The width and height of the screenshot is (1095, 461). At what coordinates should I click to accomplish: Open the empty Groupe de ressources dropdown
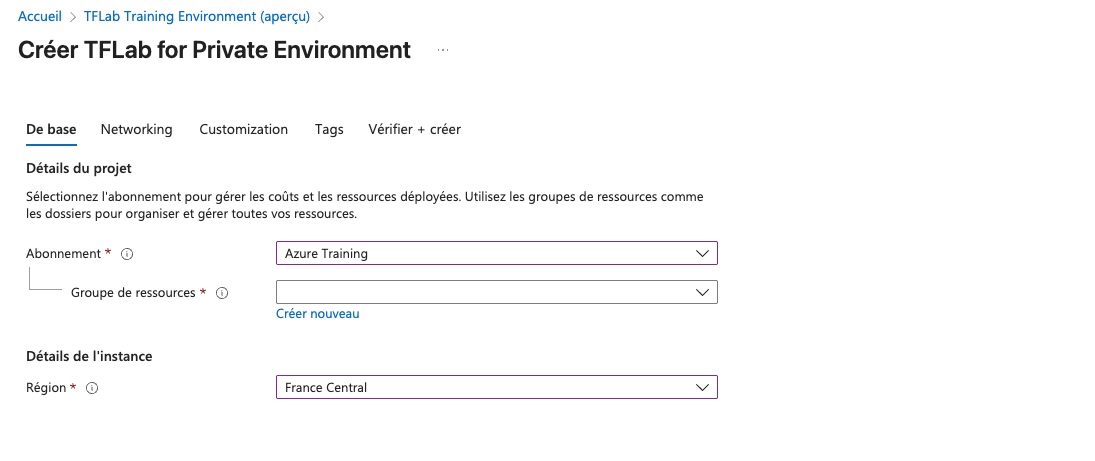496,292
